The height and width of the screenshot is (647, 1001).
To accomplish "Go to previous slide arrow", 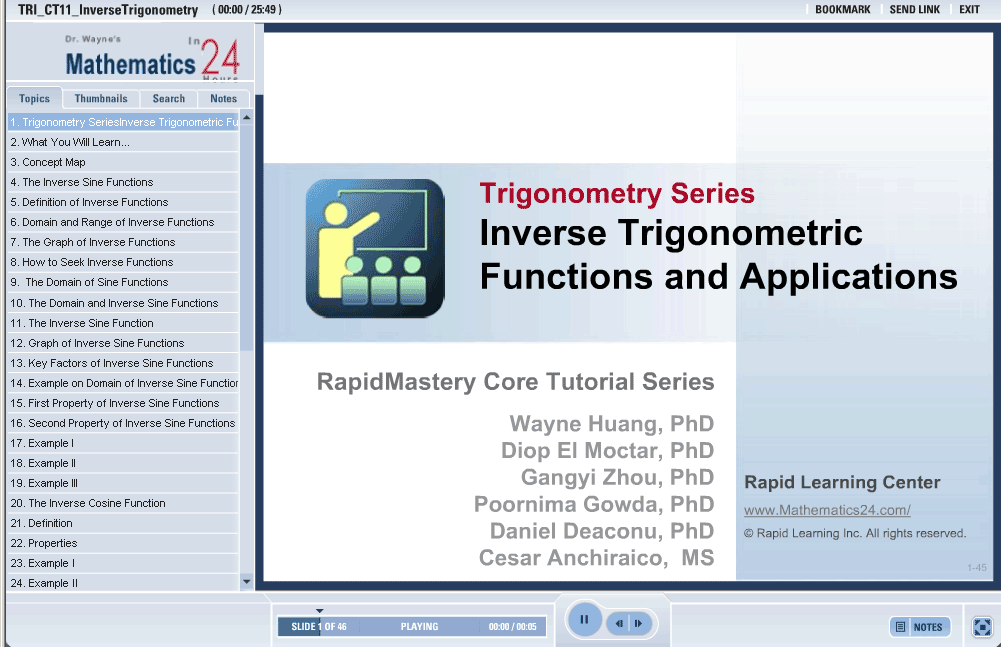I will pyautogui.click(x=619, y=623).
